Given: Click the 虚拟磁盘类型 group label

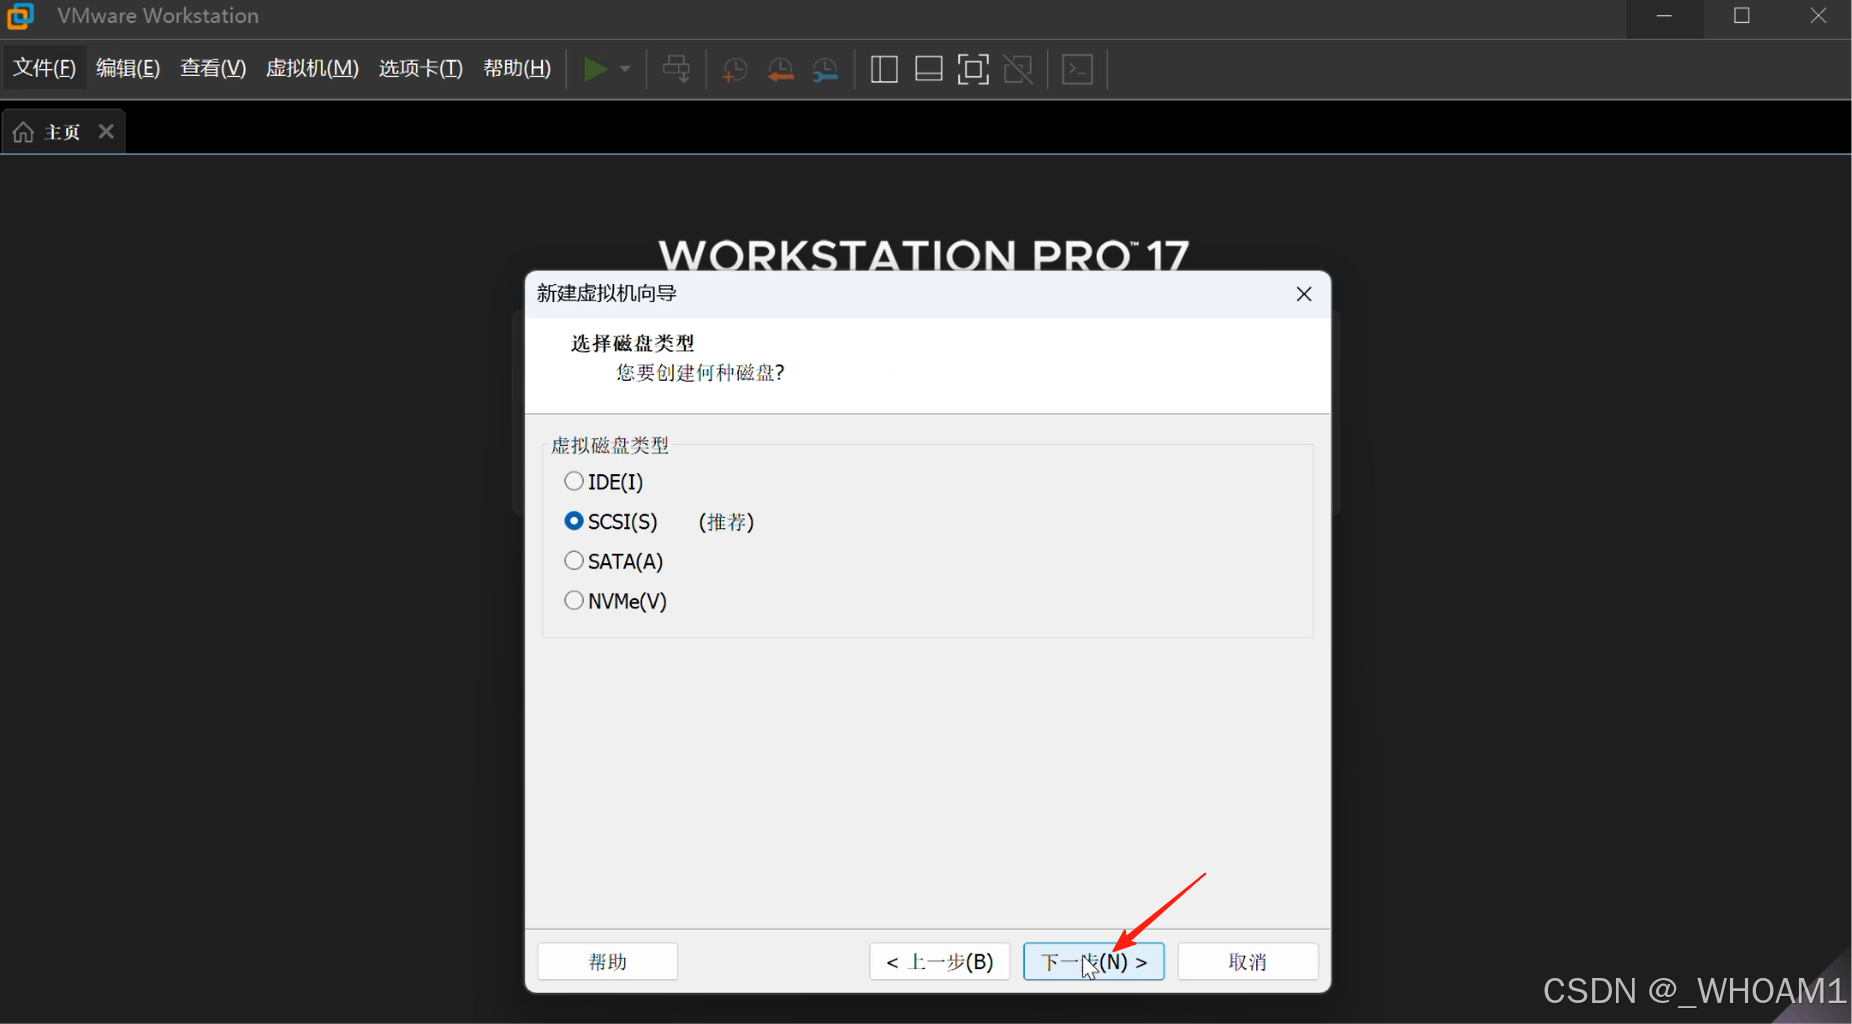Looking at the screenshot, I should click(x=610, y=446).
